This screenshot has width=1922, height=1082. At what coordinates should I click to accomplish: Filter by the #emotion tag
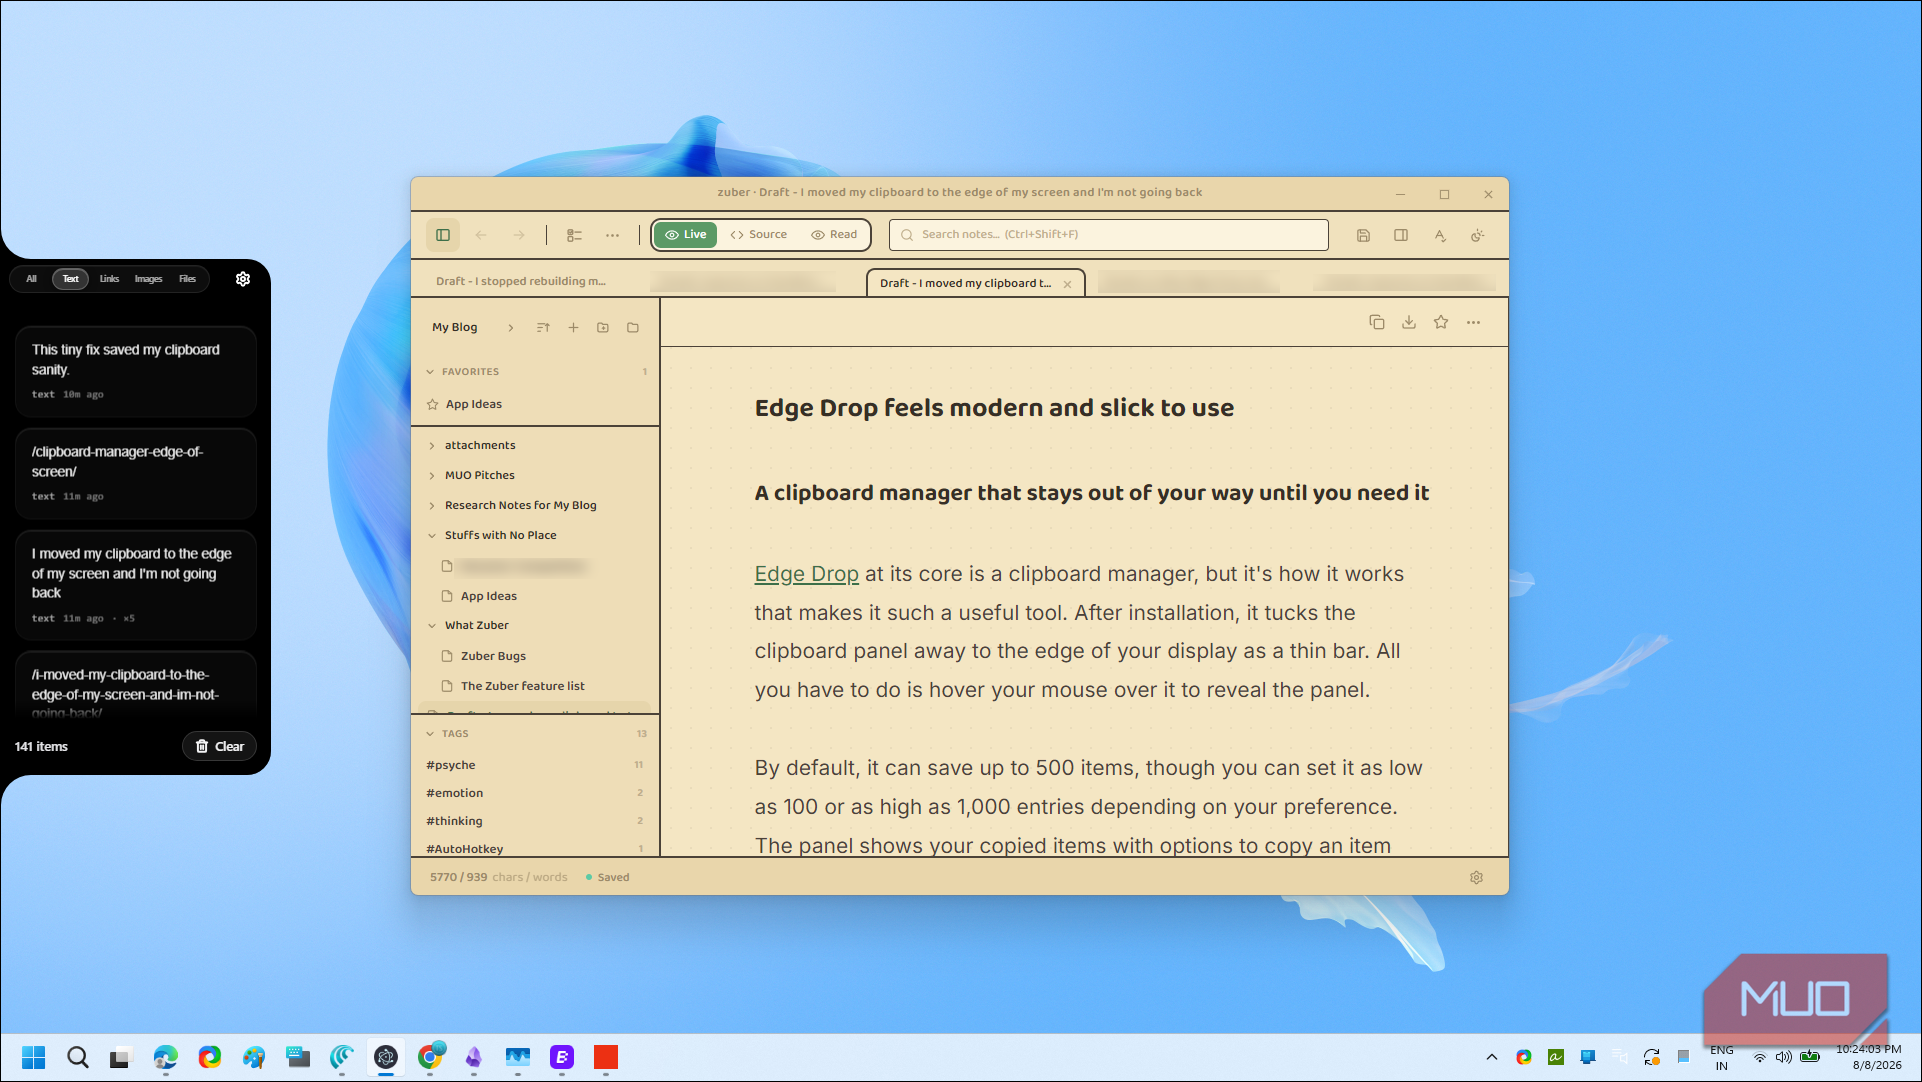click(x=455, y=793)
